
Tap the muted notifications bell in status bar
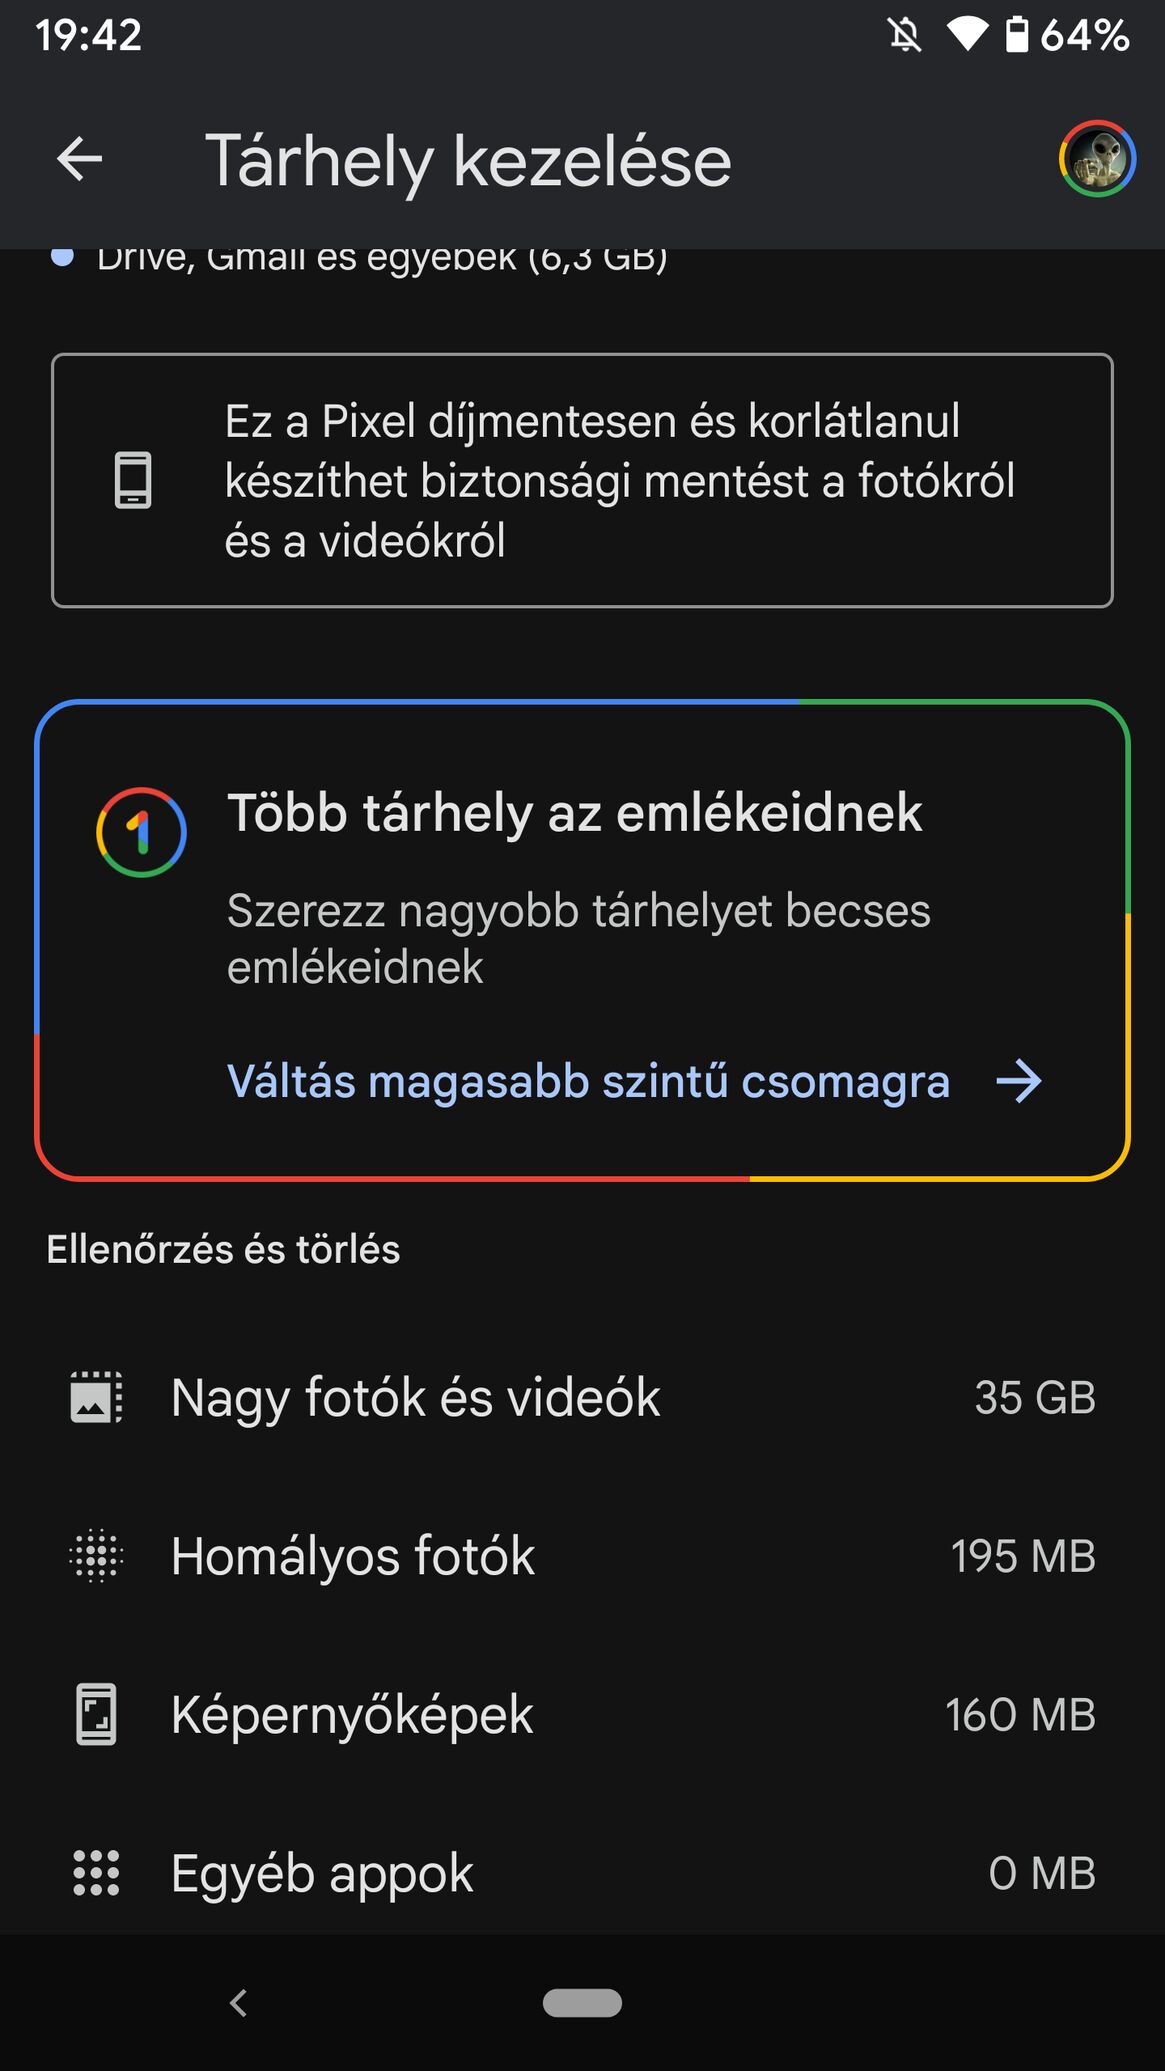tap(905, 36)
